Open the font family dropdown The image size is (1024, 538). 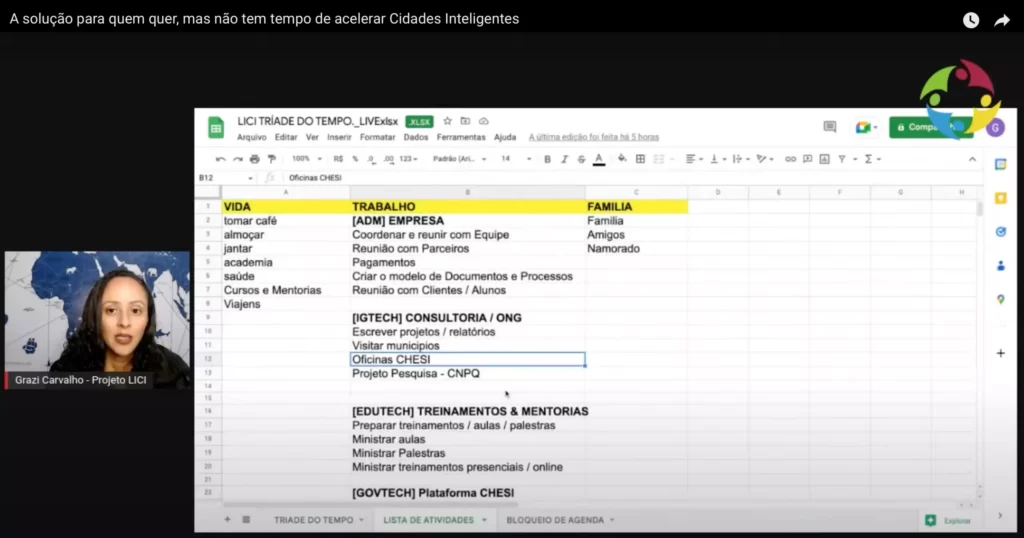tap(459, 159)
